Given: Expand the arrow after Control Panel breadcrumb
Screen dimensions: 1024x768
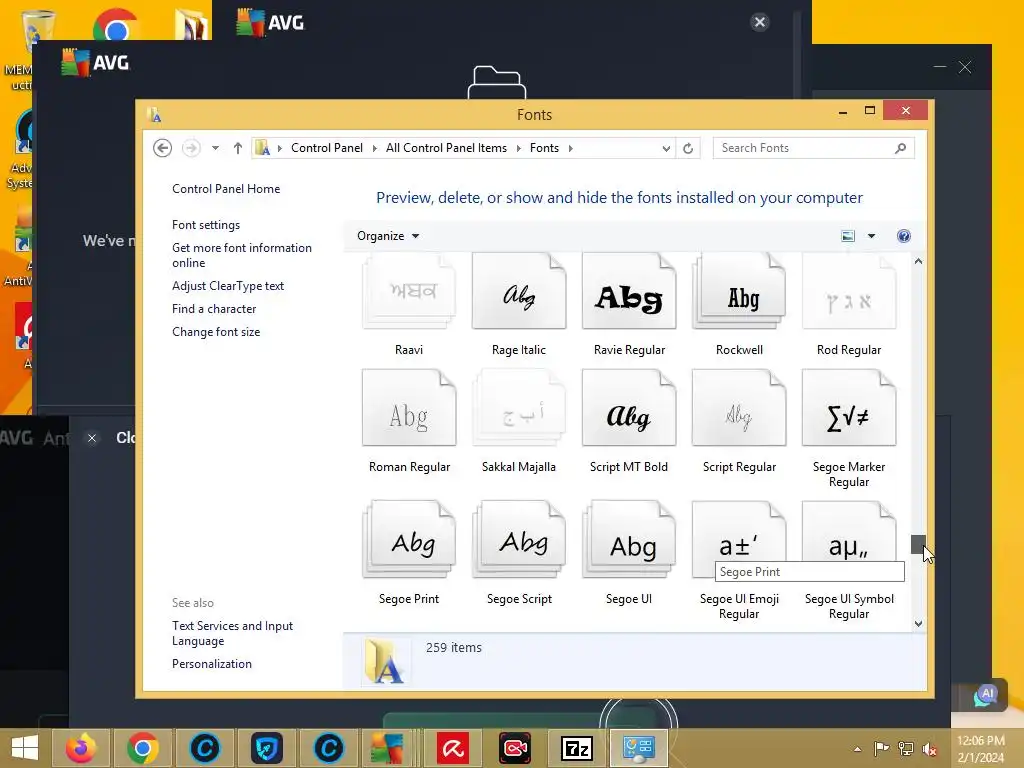Looking at the screenshot, I should tap(374, 148).
